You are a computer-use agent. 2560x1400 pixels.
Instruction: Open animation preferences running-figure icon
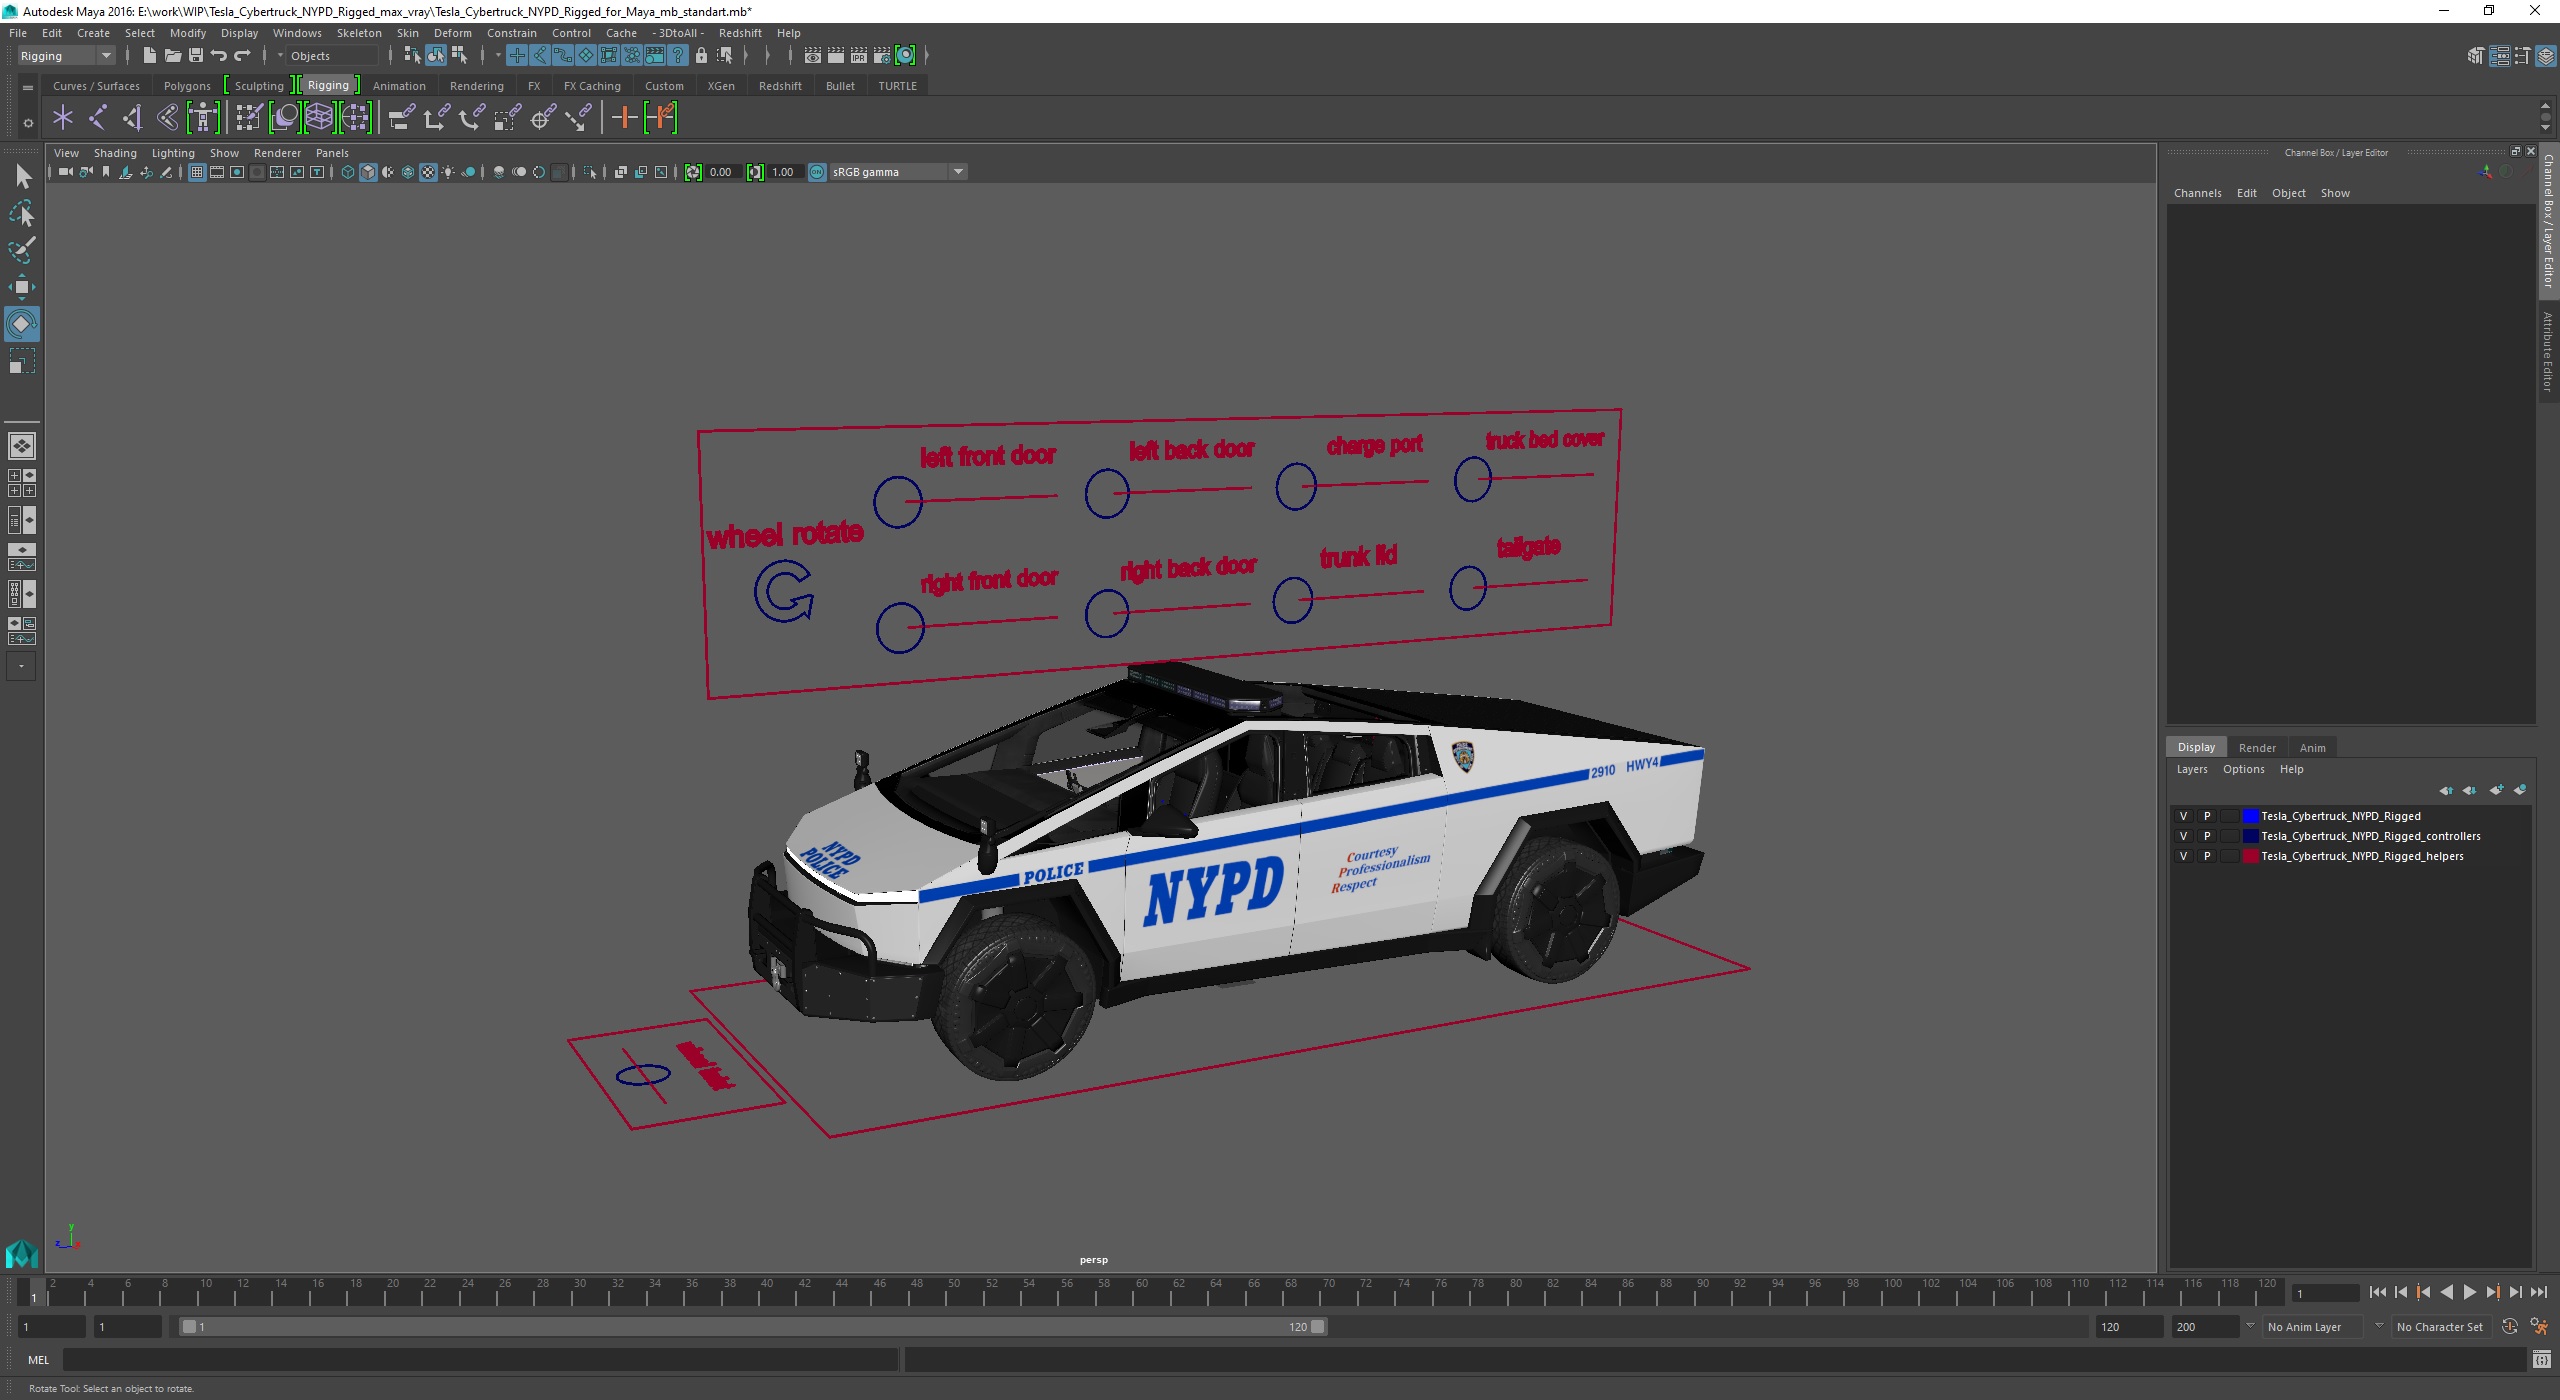[x=2539, y=1327]
